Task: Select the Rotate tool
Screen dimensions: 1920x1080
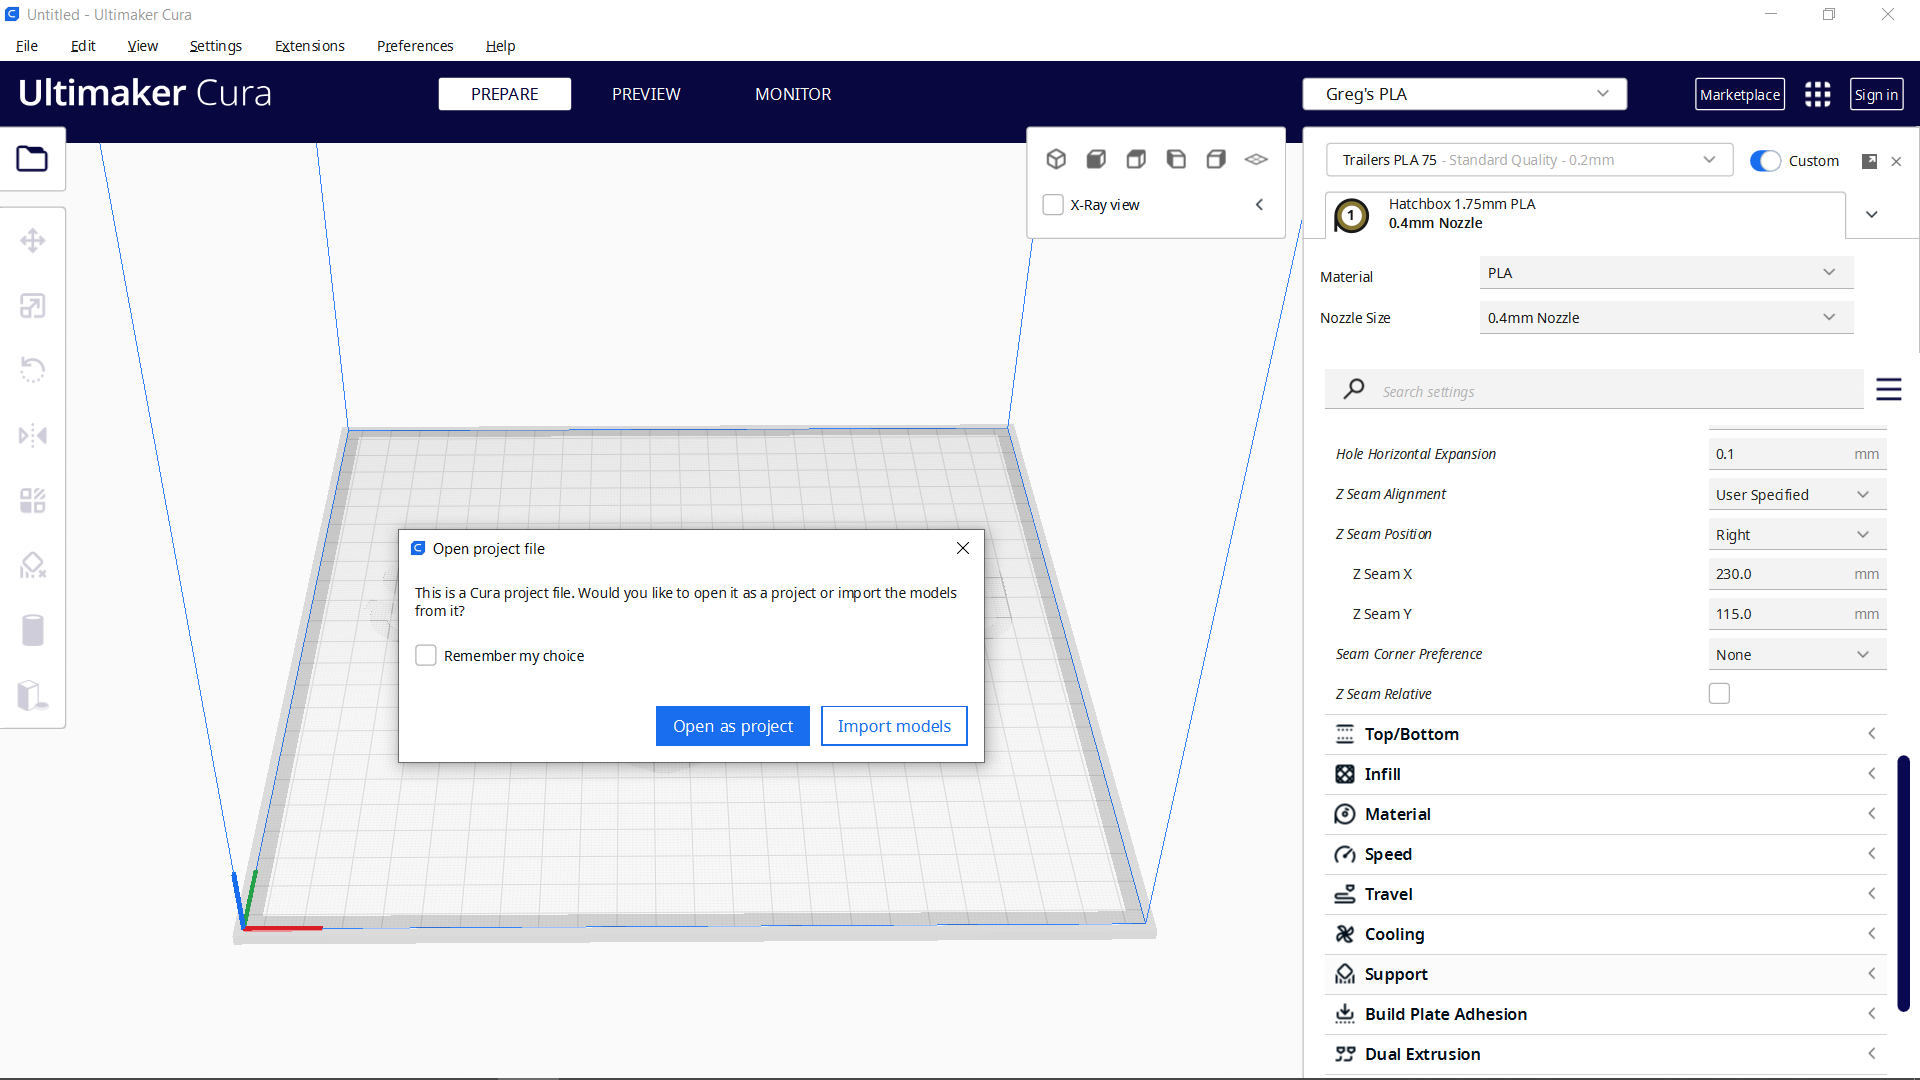Action: 33,370
